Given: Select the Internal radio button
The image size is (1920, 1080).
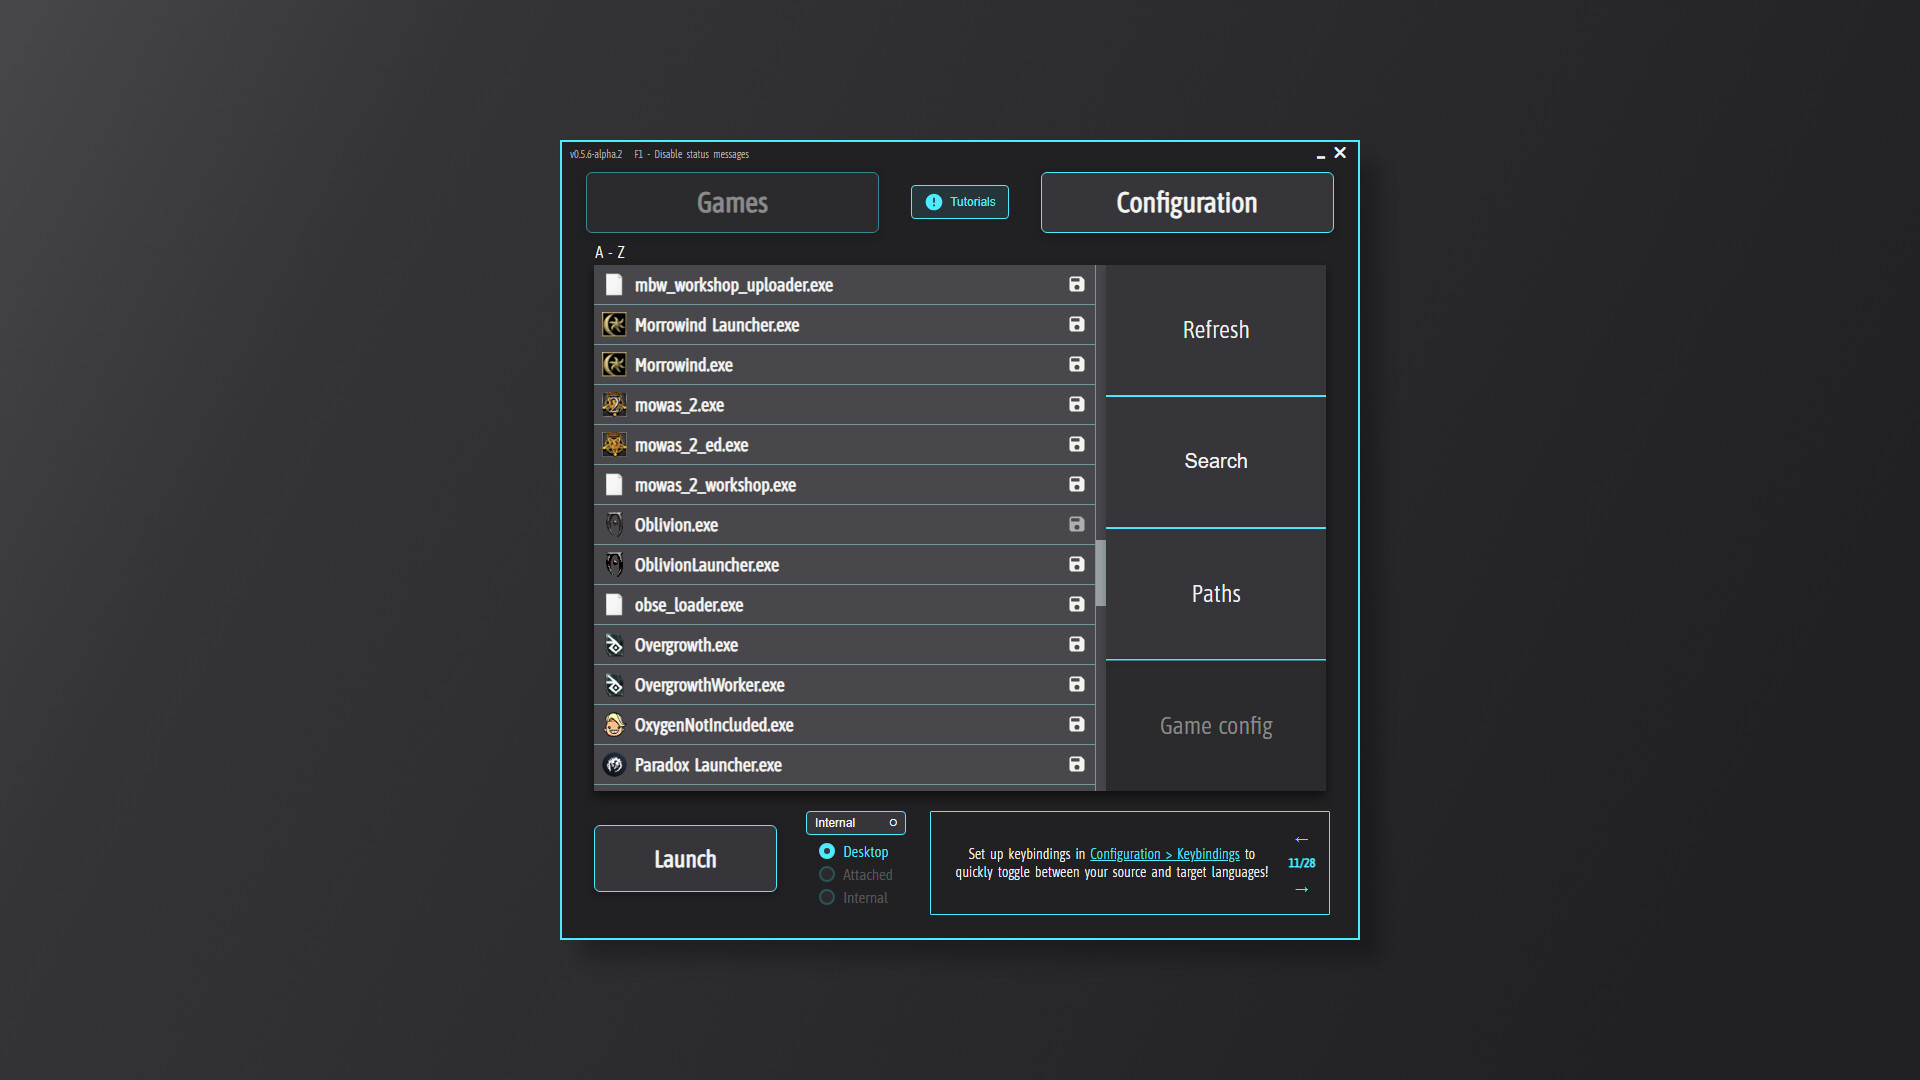Looking at the screenshot, I should coord(827,896).
